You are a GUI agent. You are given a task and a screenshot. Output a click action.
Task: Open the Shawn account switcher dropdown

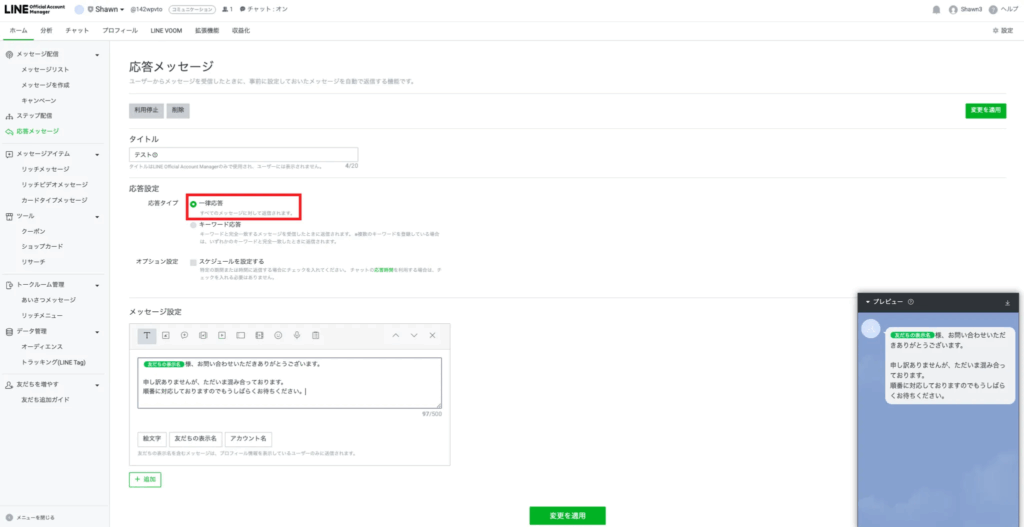(105, 9)
